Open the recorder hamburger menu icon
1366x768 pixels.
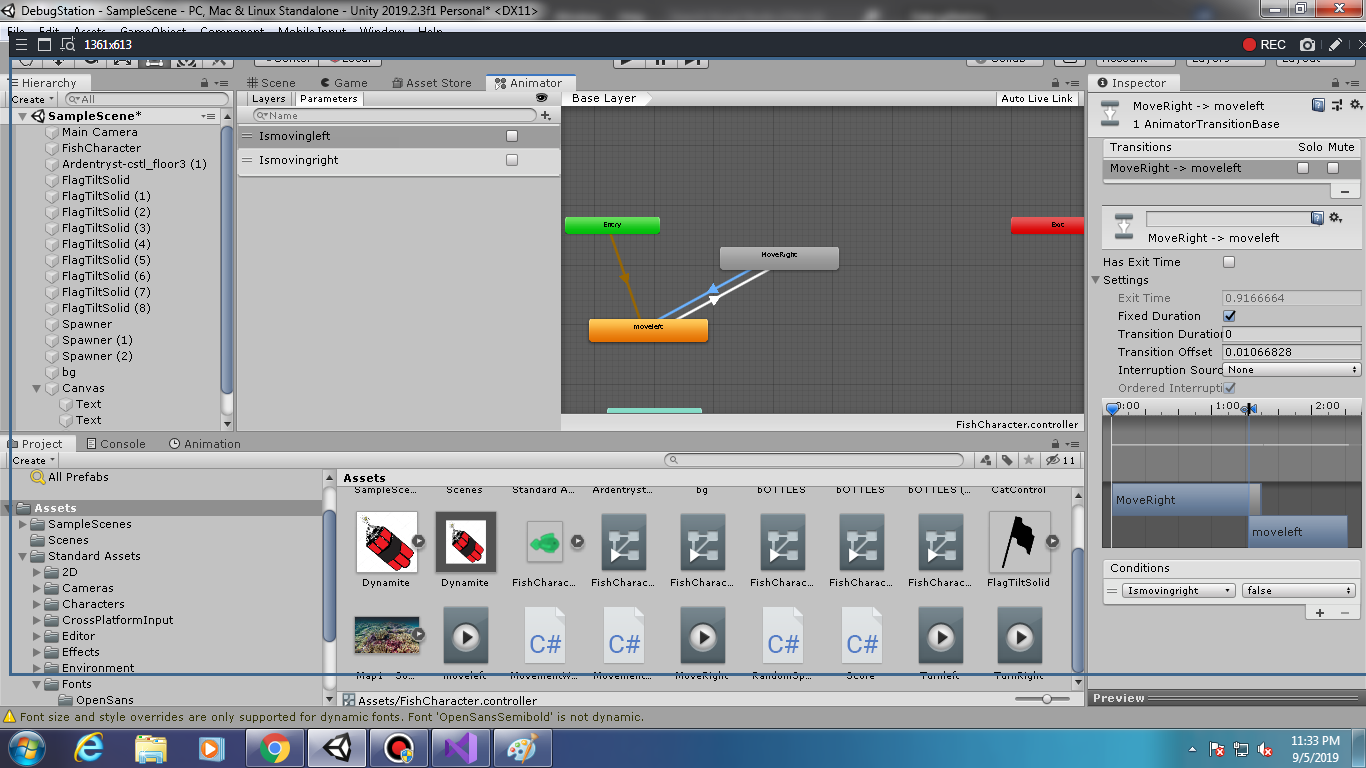coord(21,45)
